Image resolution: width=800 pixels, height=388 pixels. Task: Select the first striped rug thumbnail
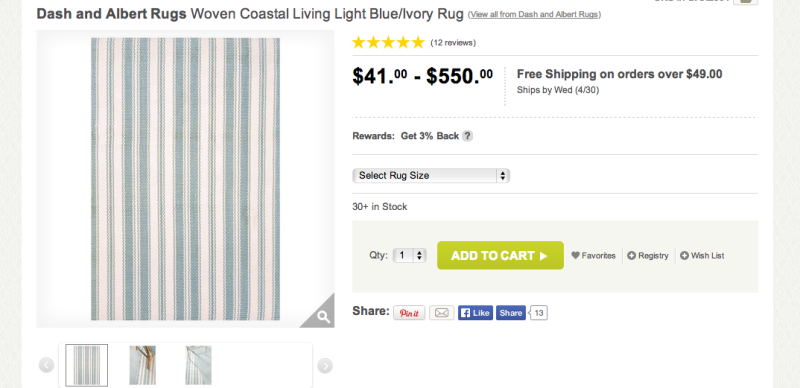(87, 365)
